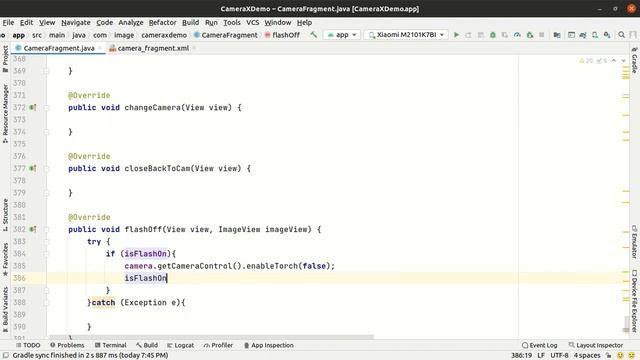Image resolution: width=640 pixels, height=360 pixels.
Task: Click the override gutter icon beside closeBackToCam
Action: click(x=33, y=168)
